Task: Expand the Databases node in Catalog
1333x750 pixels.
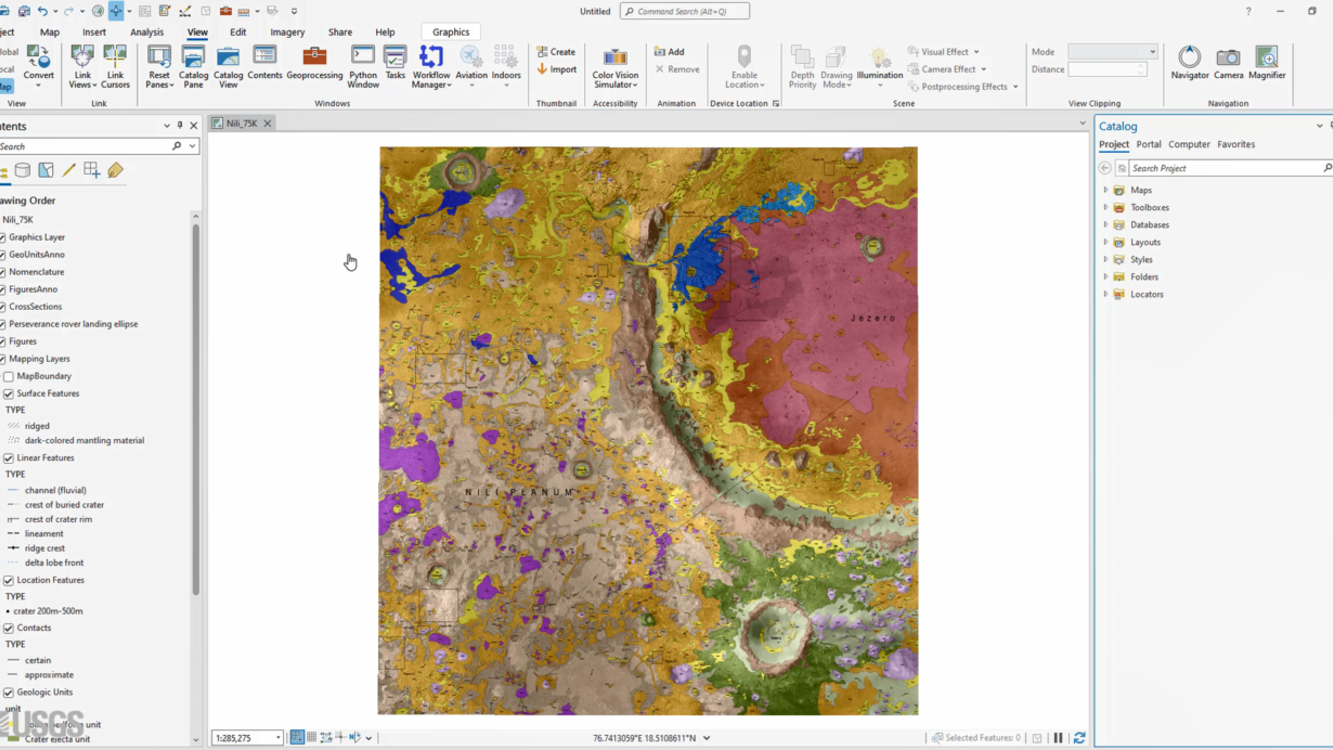Action: pyautogui.click(x=1106, y=225)
